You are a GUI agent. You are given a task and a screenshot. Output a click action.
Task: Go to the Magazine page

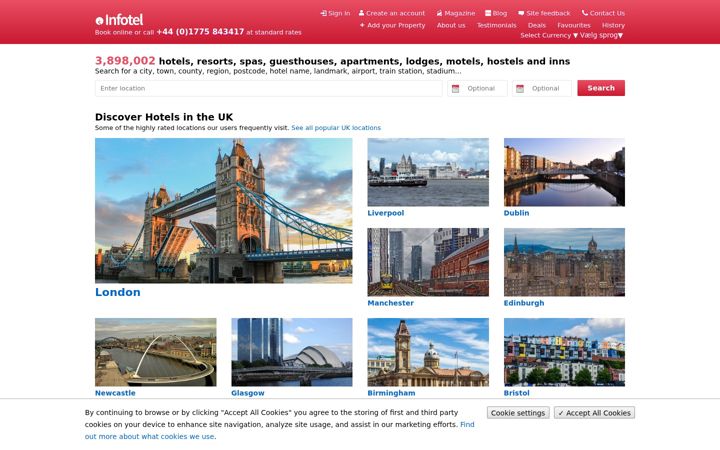pos(460,13)
